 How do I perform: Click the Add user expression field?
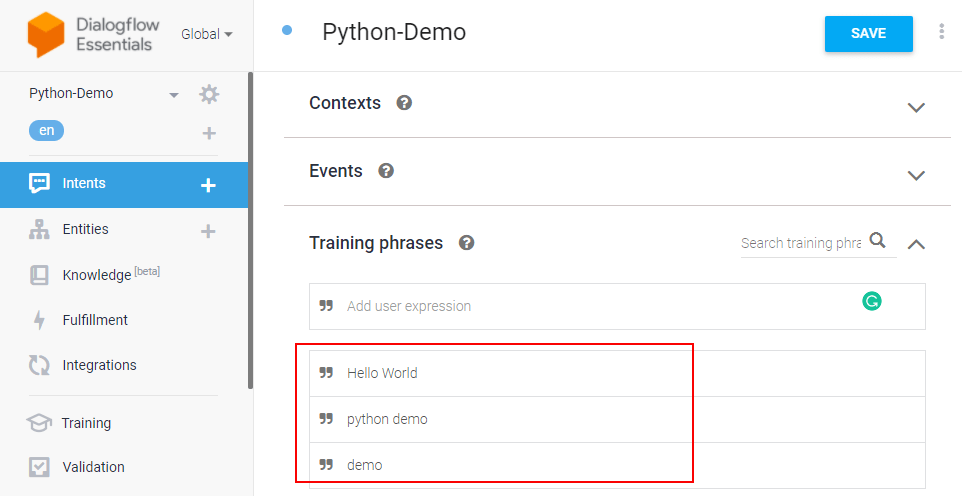(617, 306)
